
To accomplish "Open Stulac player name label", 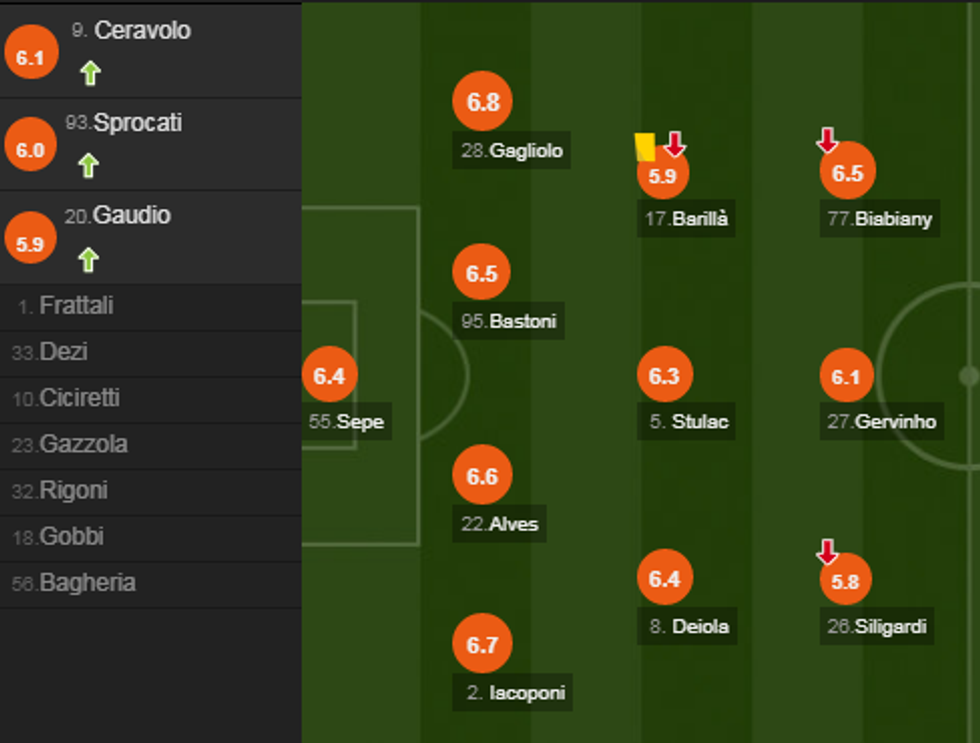I will coord(689,421).
